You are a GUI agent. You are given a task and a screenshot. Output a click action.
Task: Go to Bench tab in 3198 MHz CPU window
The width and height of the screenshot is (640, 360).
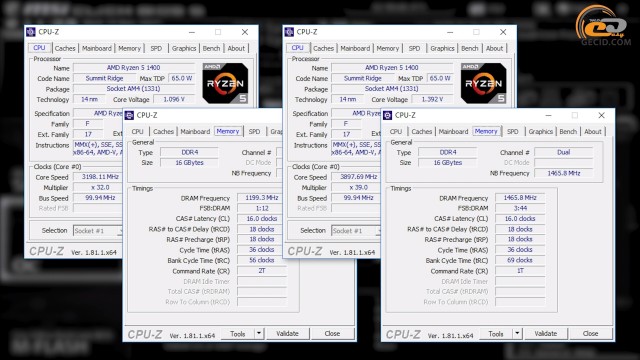coord(211,48)
